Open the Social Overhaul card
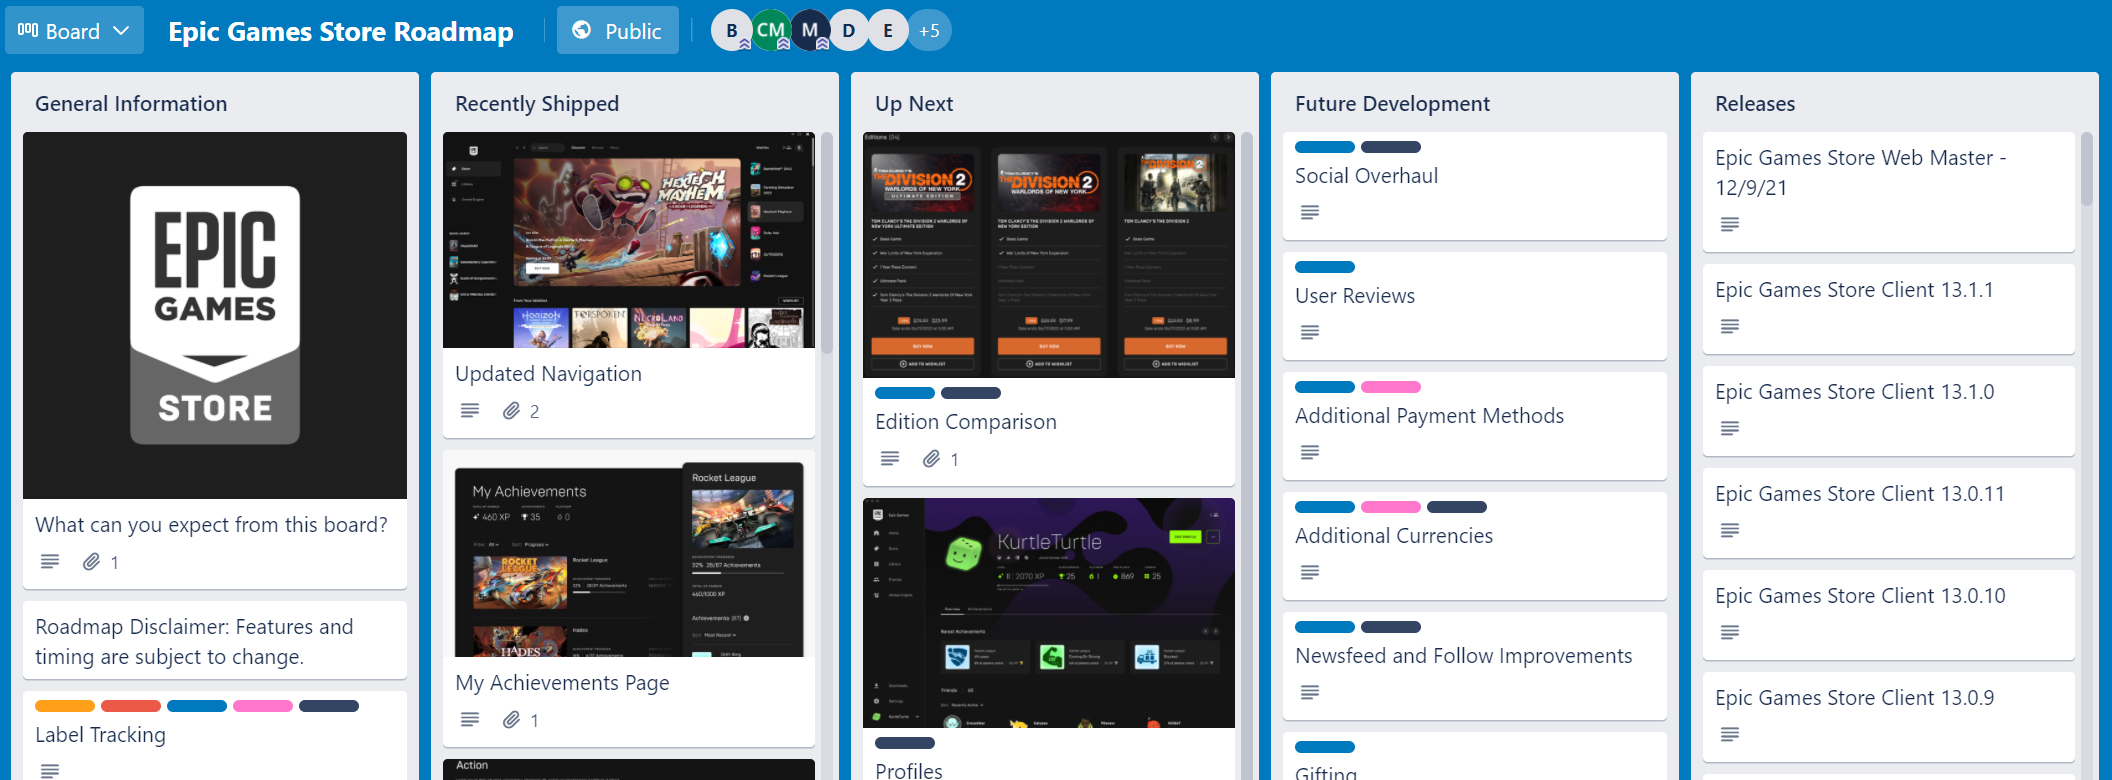This screenshot has height=780, width=2112. (1475, 186)
